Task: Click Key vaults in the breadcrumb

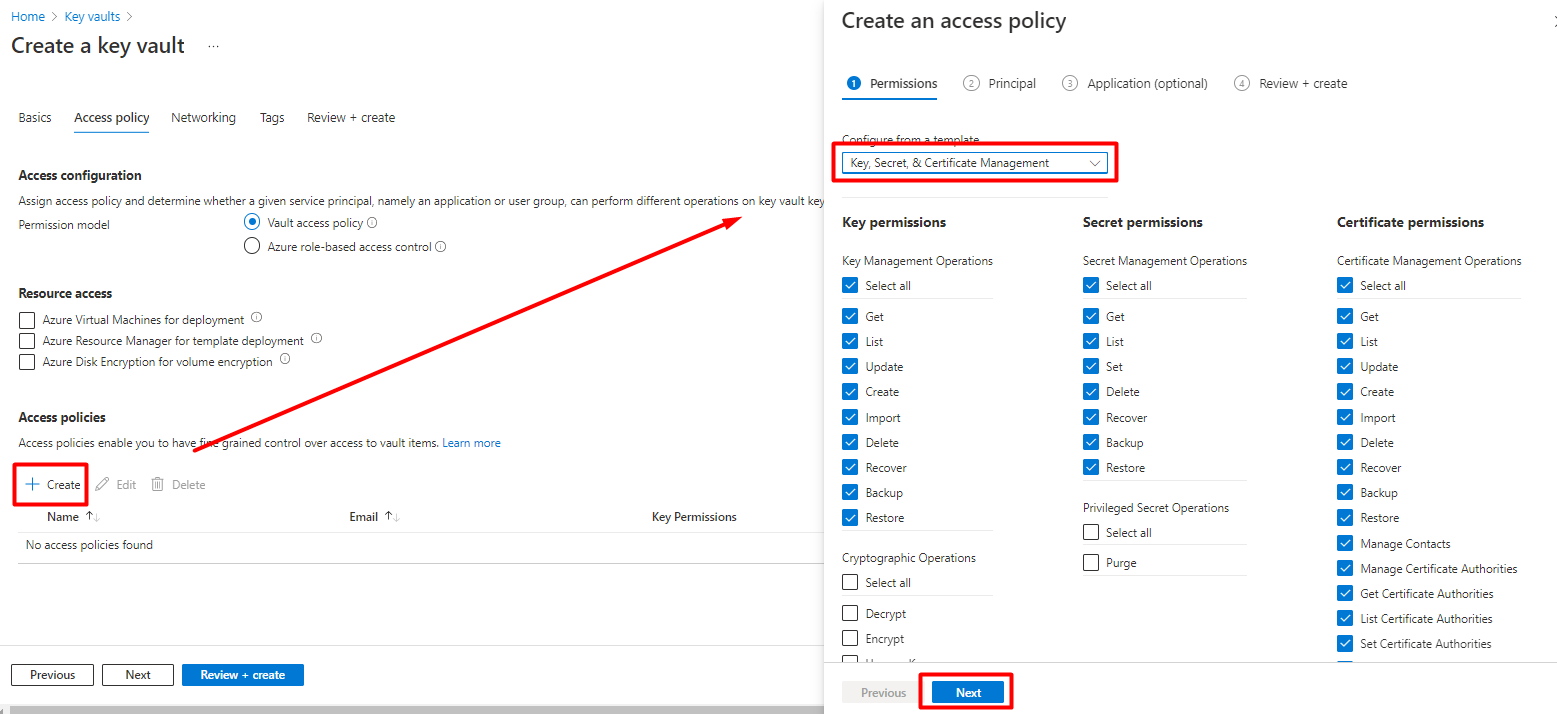Action: coord(92,17)
